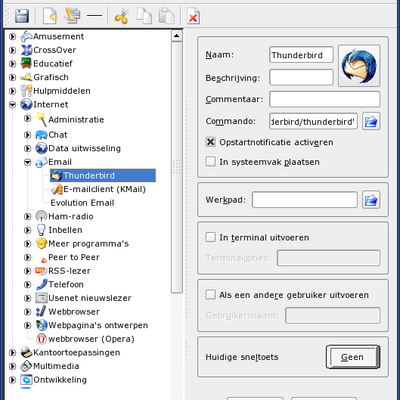Click the Commando input field
The height and width of the screenshot is (400, 400).
(x=313, y=121)
